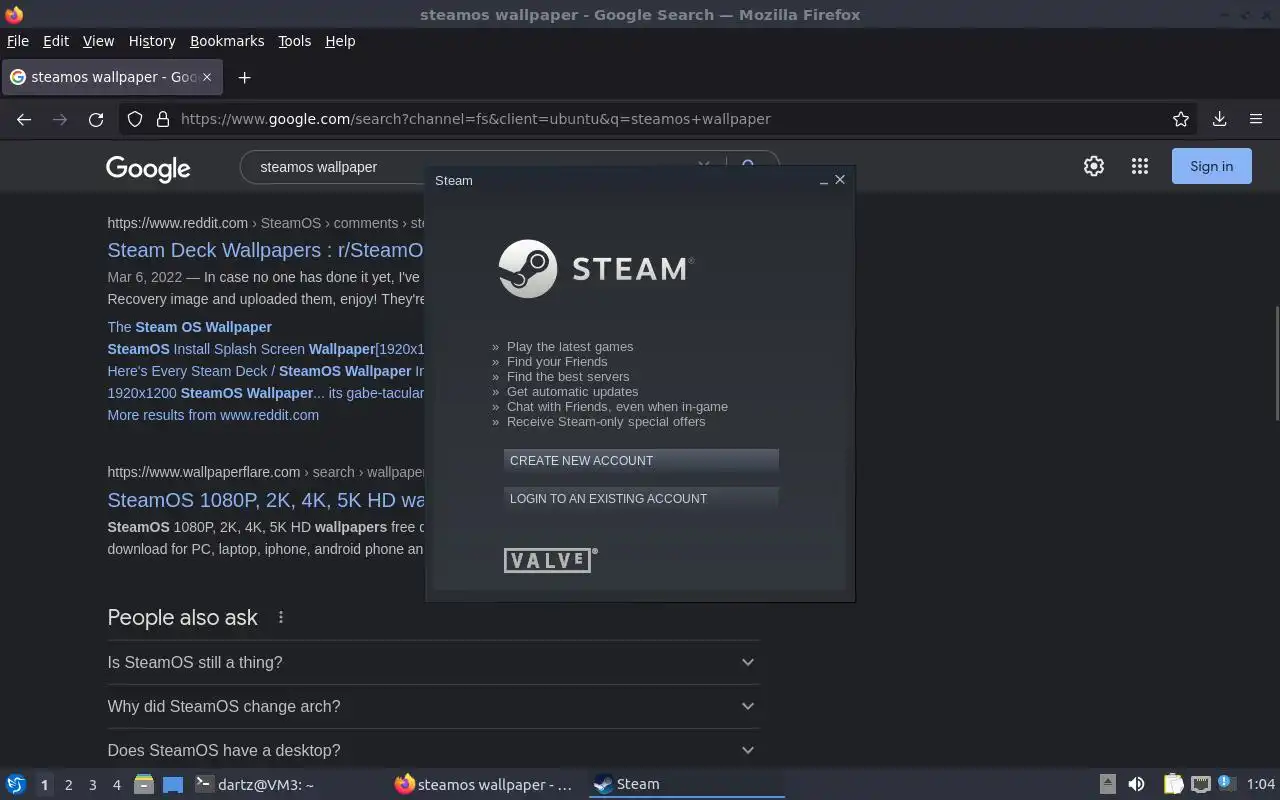
Task: Open the tracking protection shield icon
Action: click(135, 119)
